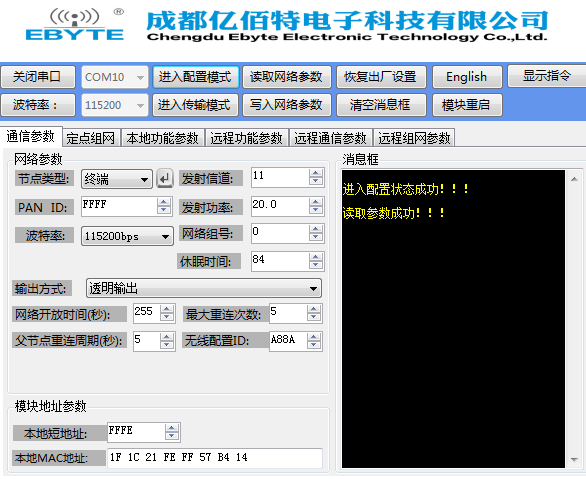Decrease 休眠时间 with the down arrow

(316, 265)
